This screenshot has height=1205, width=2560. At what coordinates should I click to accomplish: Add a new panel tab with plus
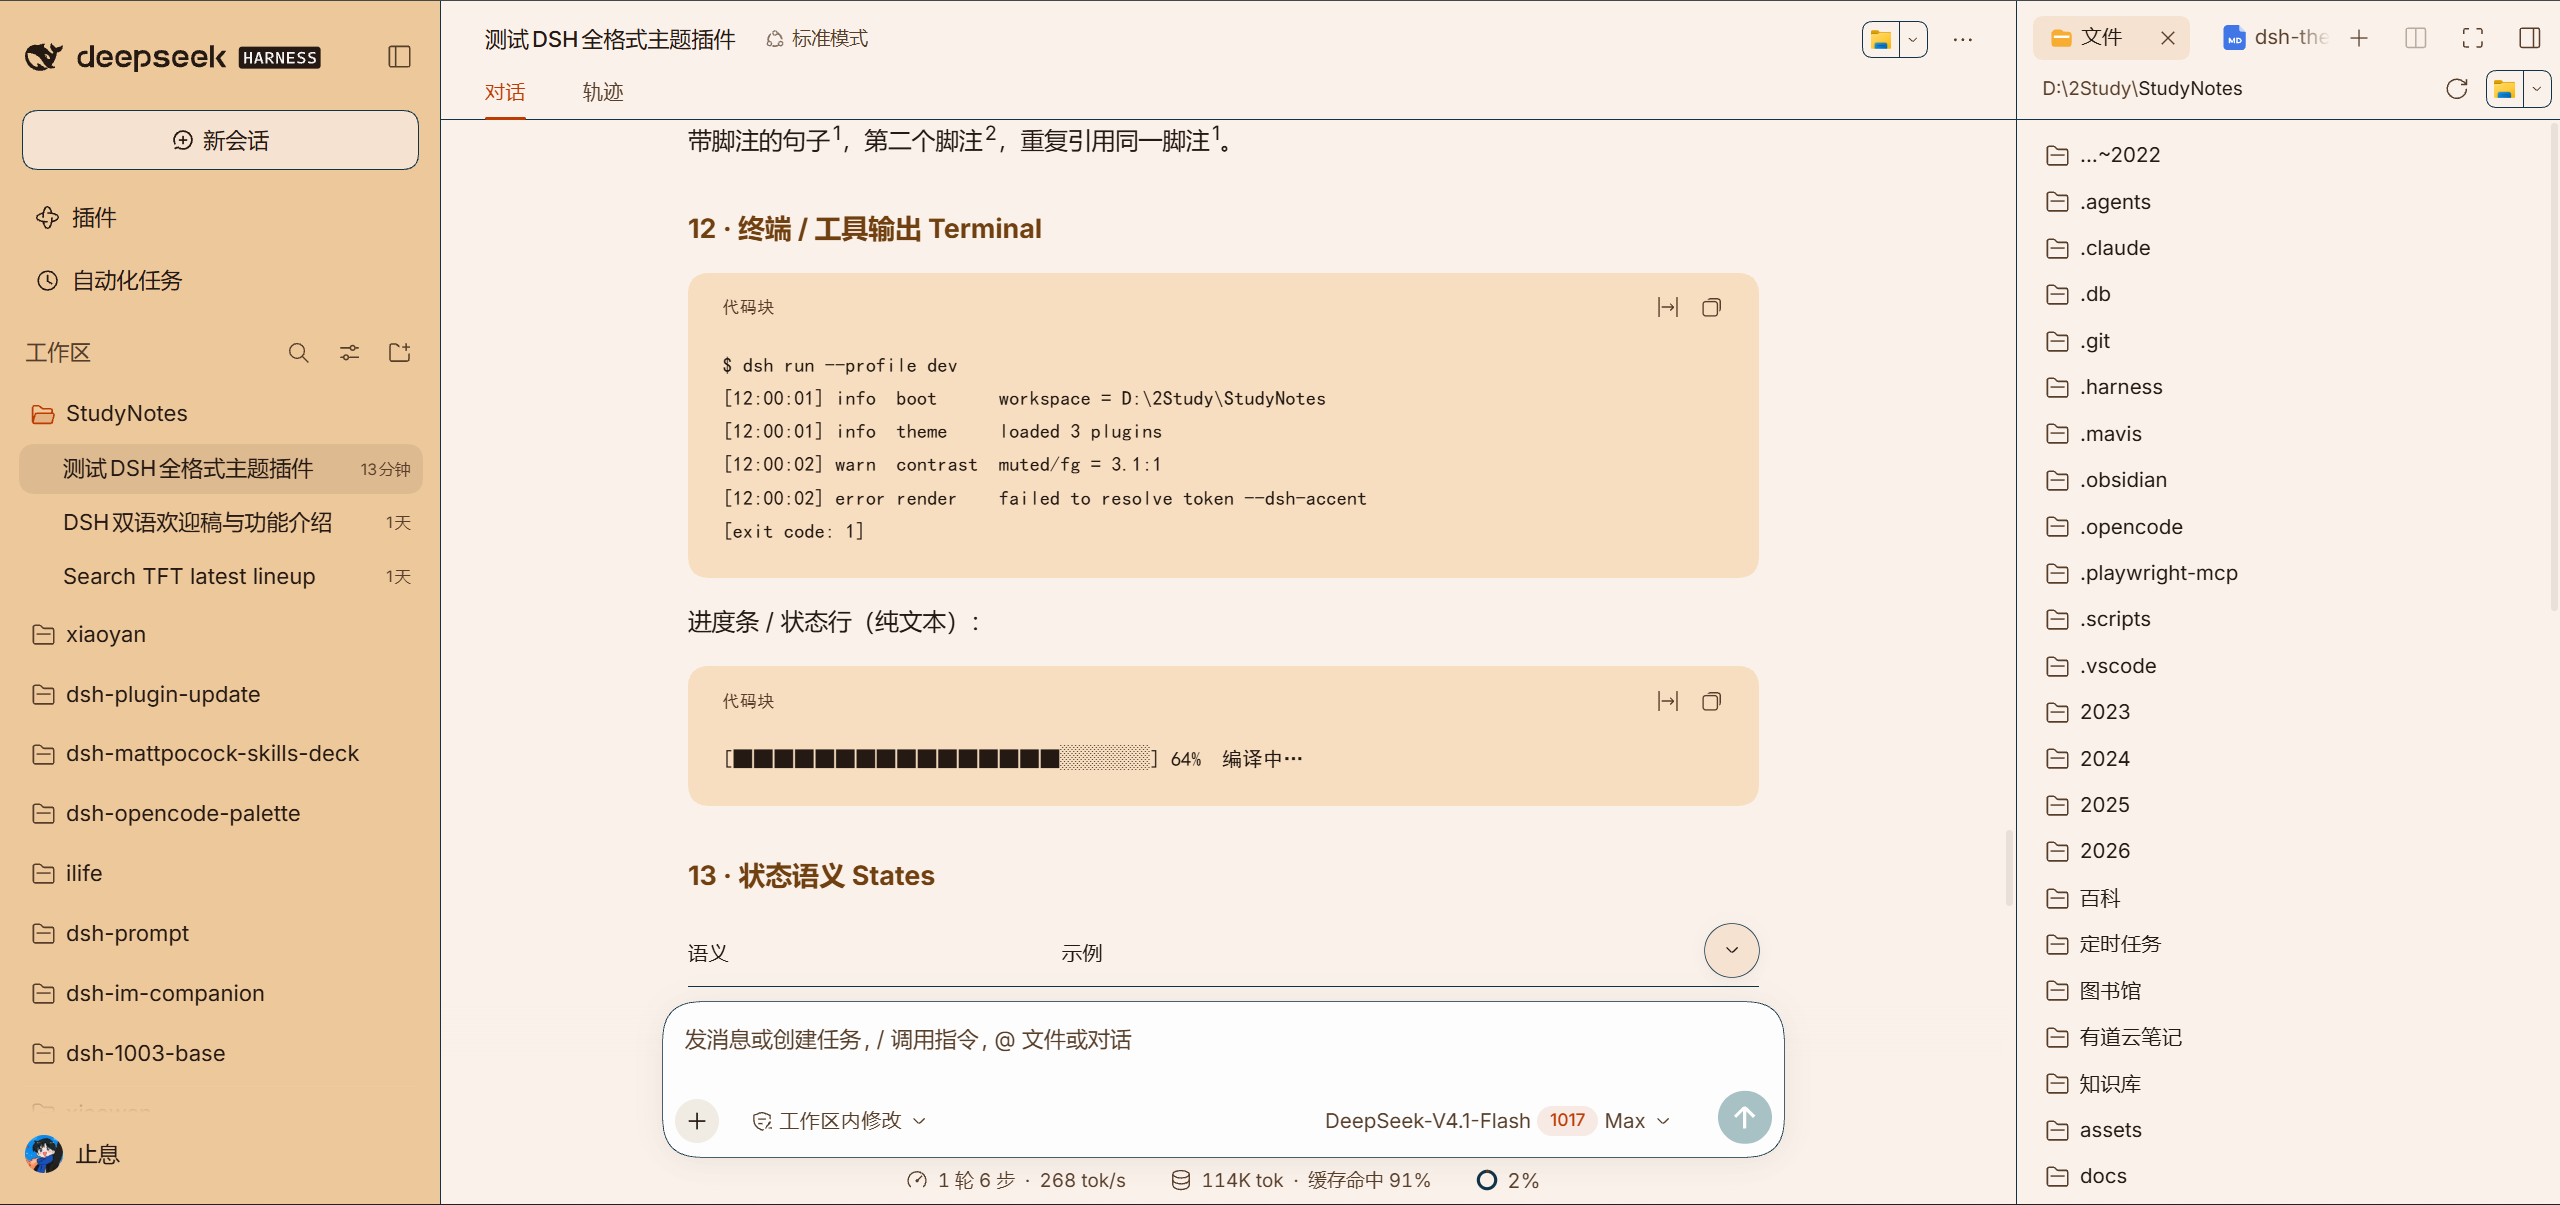click(x=2359, y=38)
